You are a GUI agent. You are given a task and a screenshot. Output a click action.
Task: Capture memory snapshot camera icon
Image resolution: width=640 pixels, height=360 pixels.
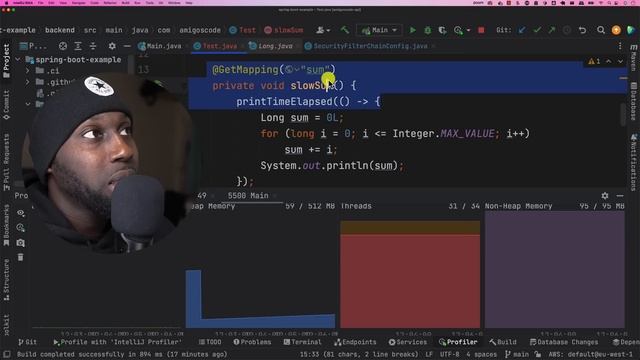pos(20,243)
